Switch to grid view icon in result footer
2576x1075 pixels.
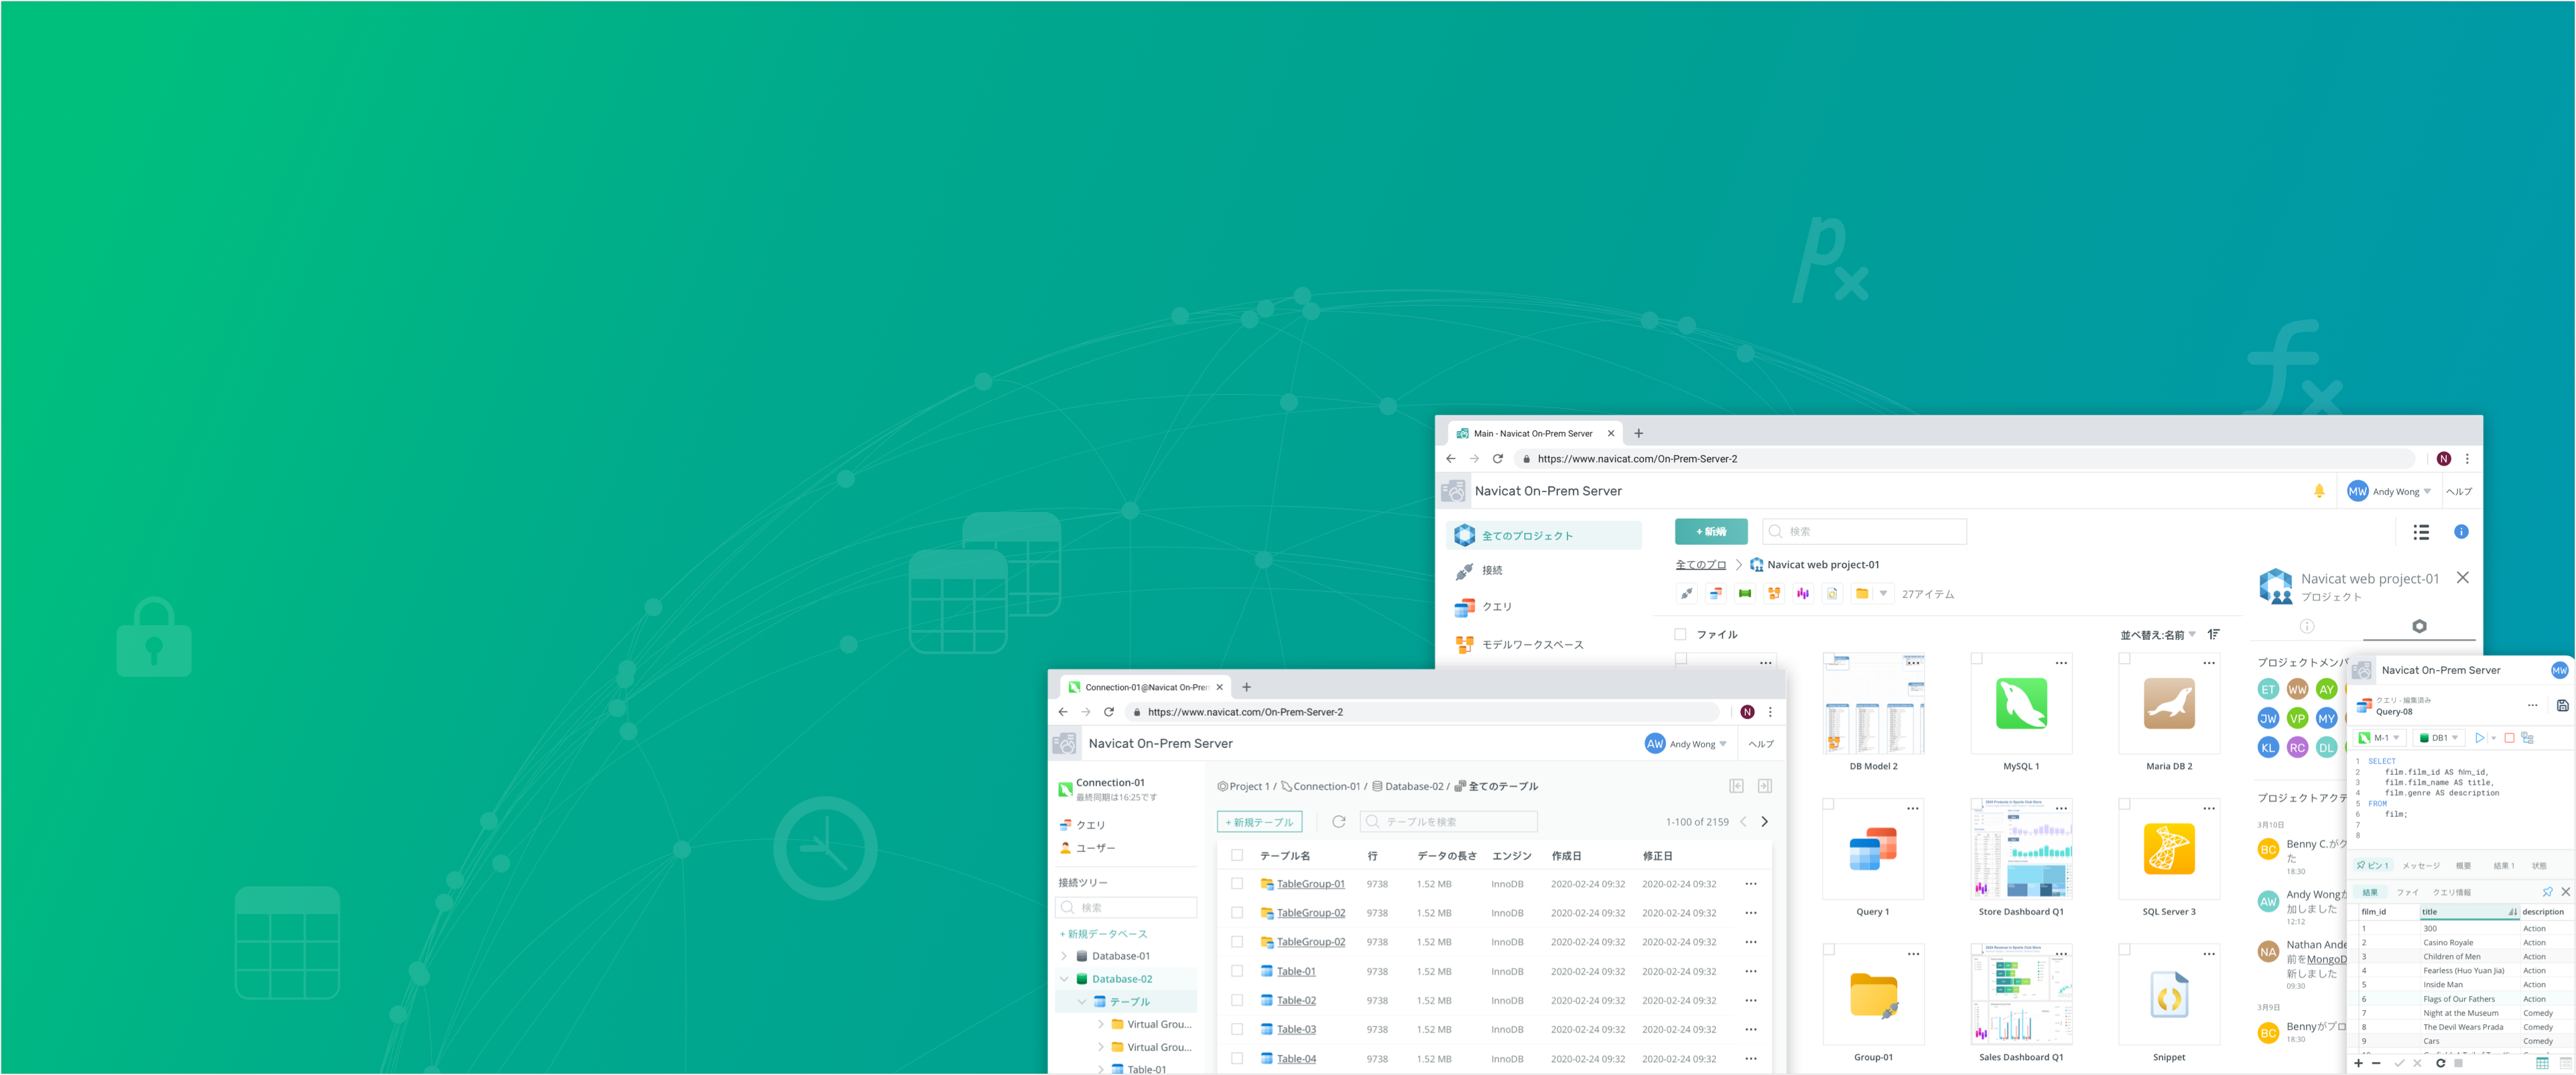[x=2542, y=1062]
